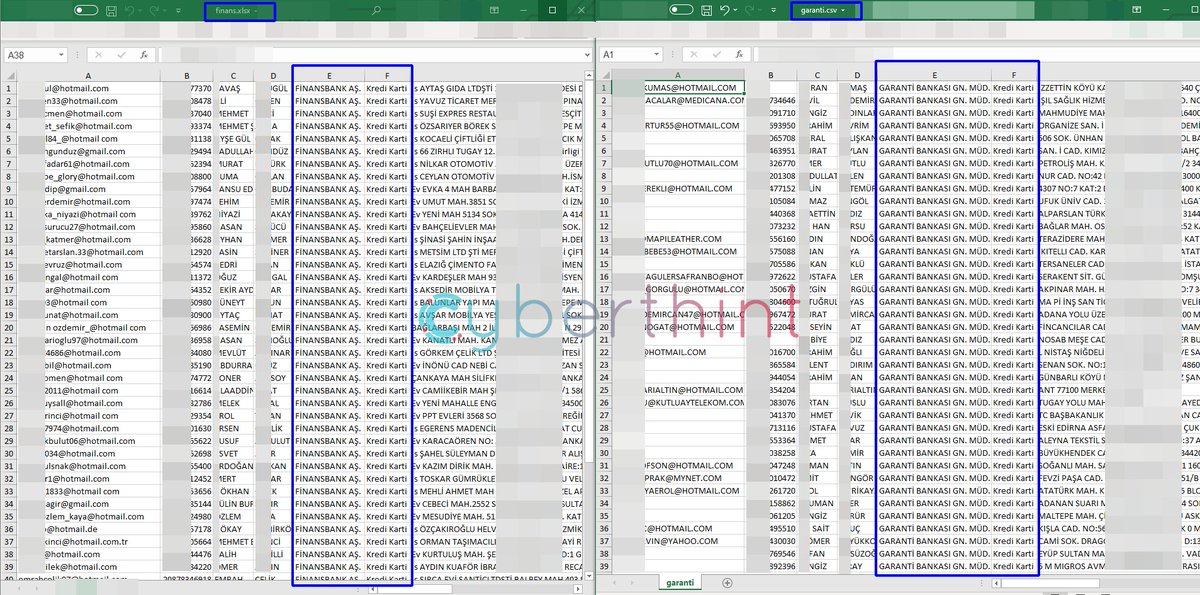This screenshot has height=595, width=1200.
Task: Click the search magnifier in finans.xlsx title bar
Action: click(x=376, y=11)
